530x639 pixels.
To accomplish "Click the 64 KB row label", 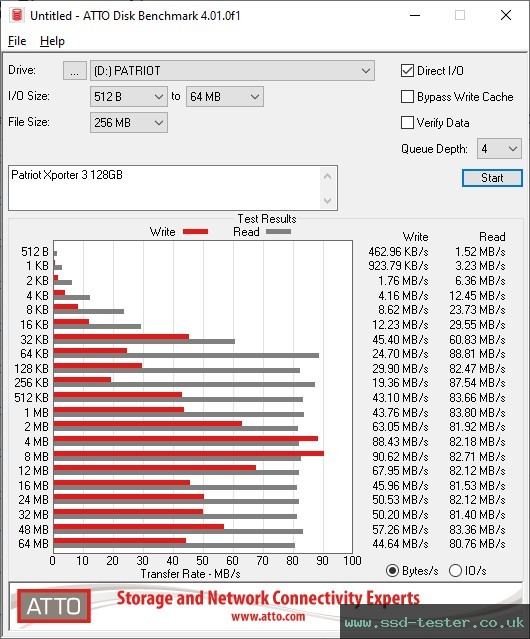I will point(34,354).
